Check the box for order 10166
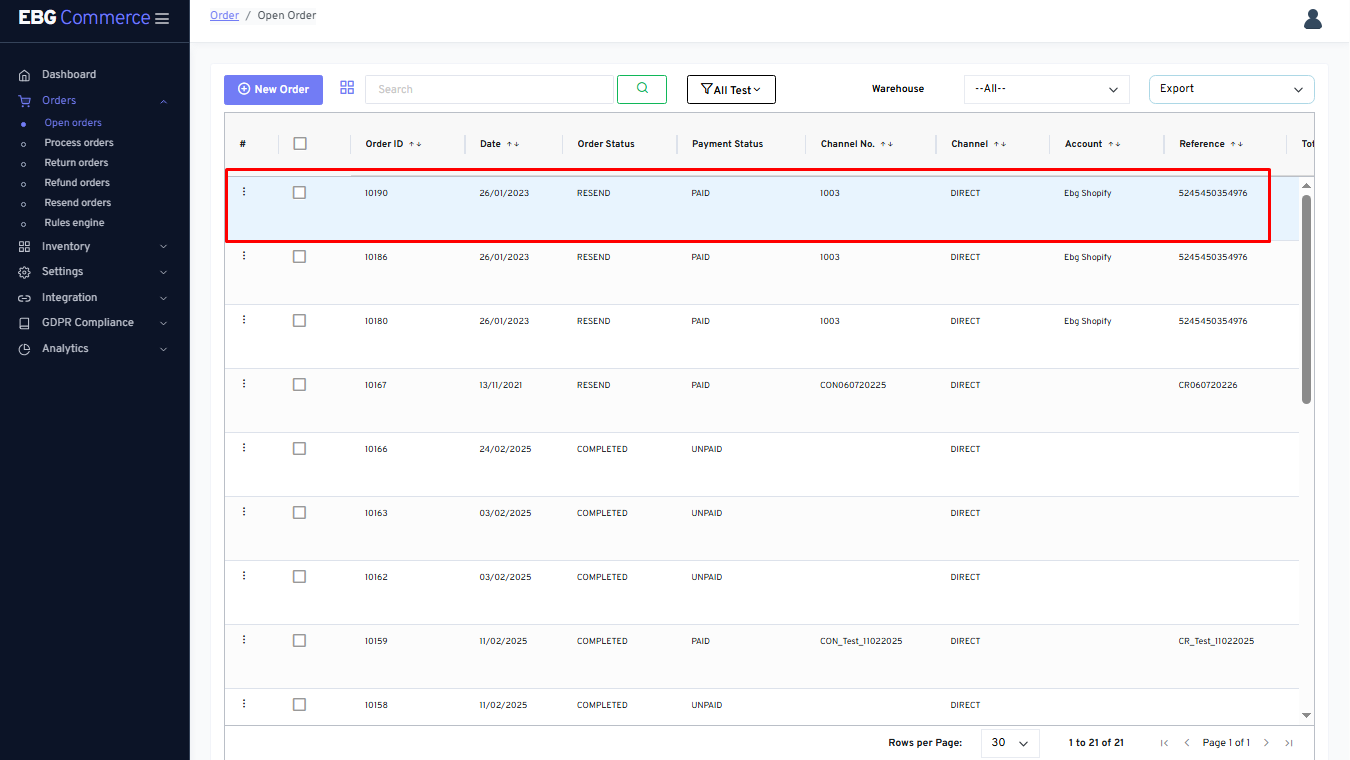 click(299, 449)
